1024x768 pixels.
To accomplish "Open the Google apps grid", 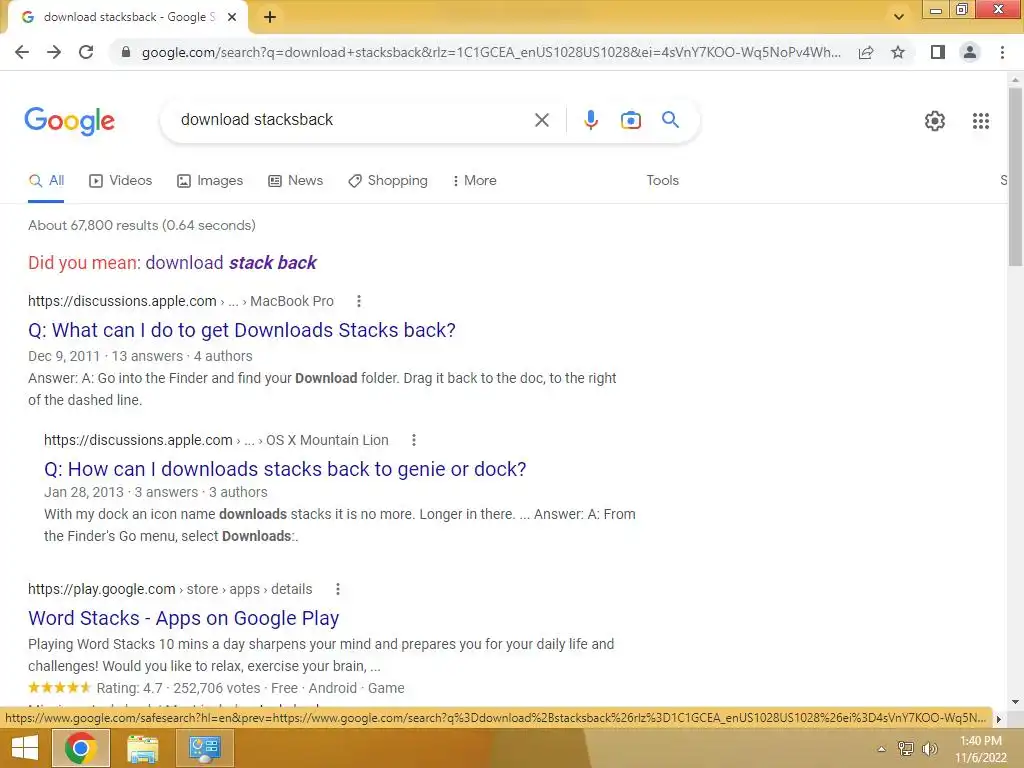I will click(981, 121).
